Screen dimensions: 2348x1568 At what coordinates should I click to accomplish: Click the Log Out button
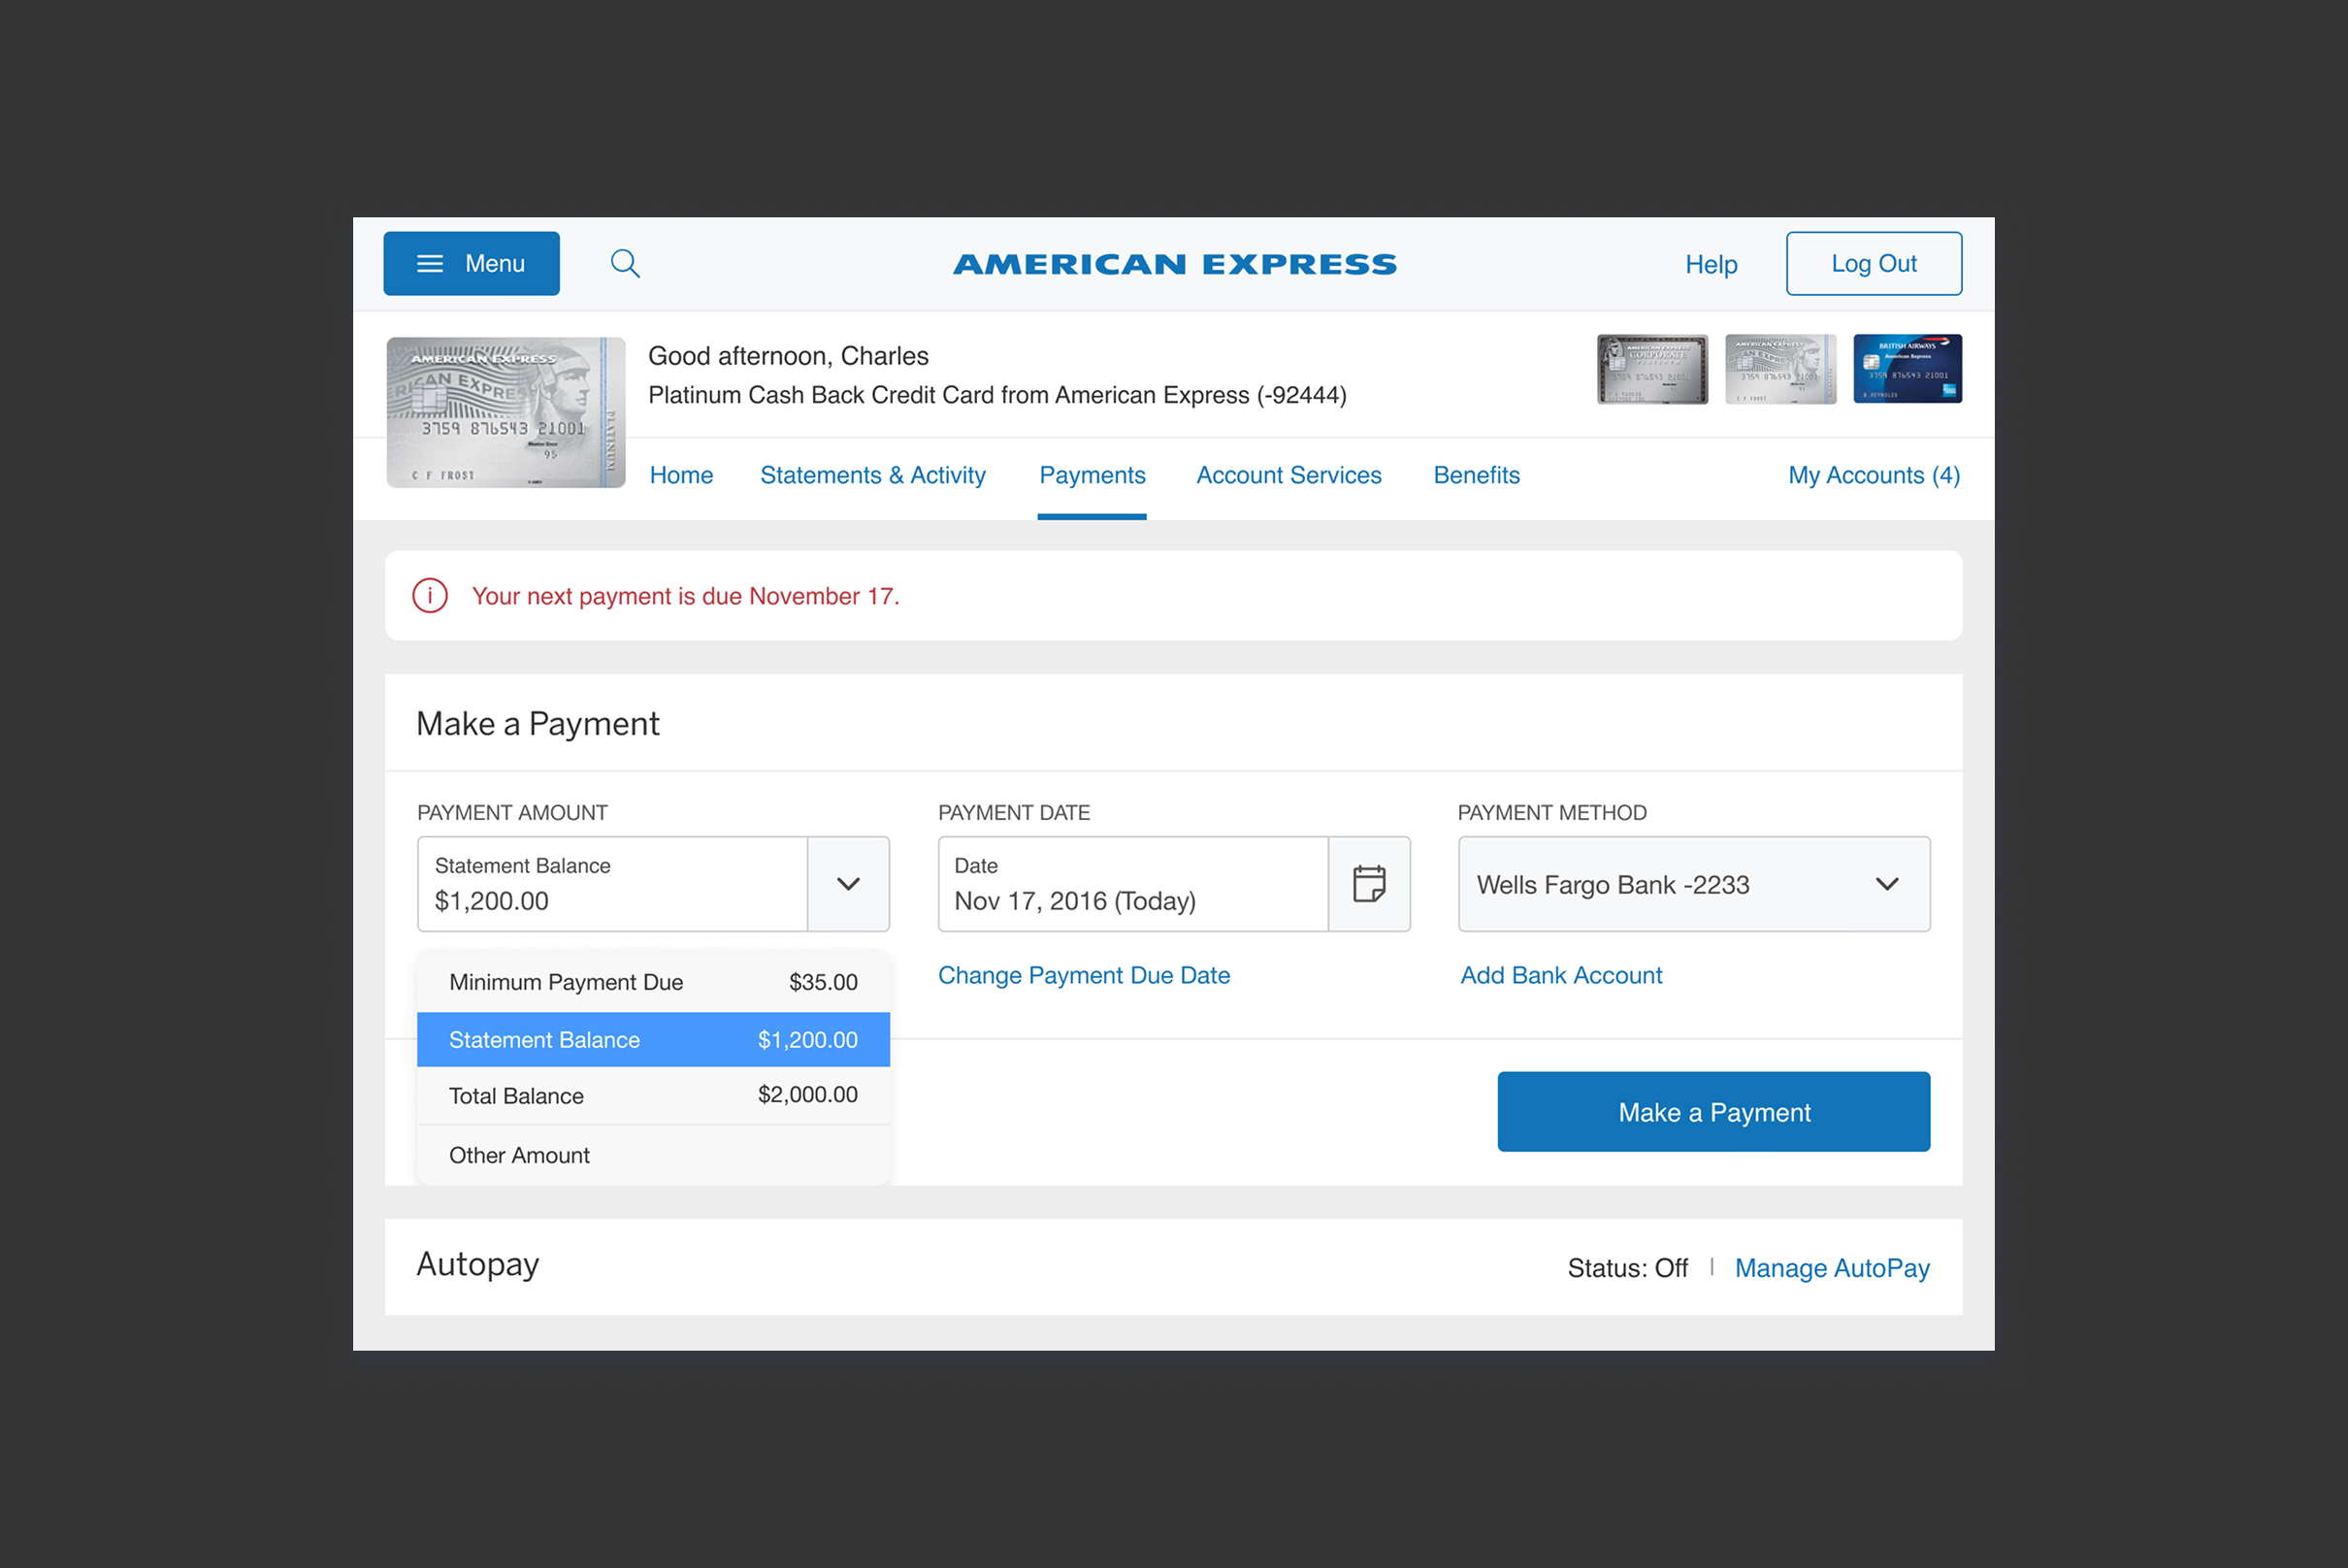tap(1873, 264)
